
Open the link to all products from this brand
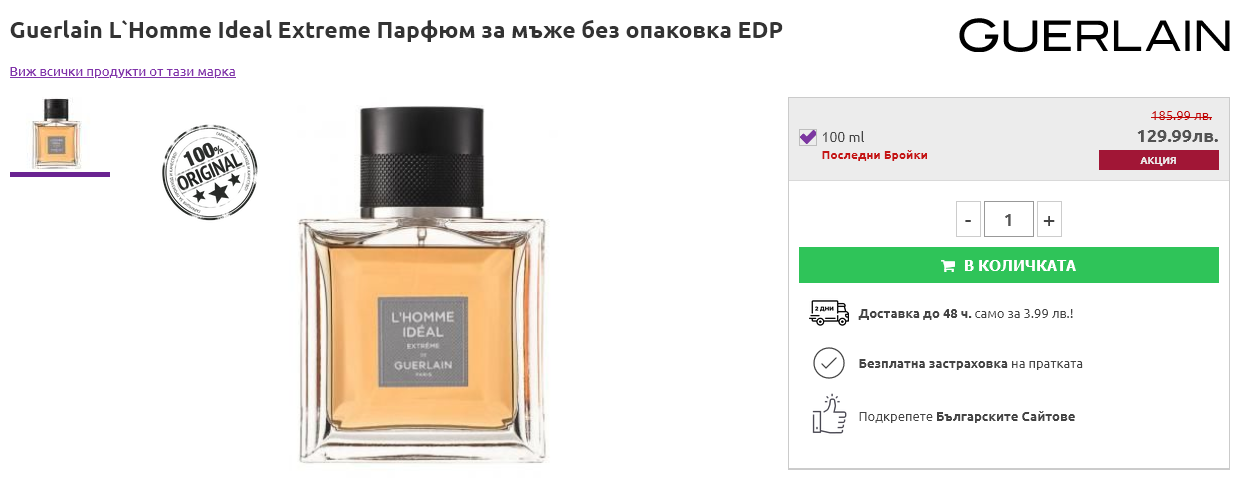coord(123,72)
